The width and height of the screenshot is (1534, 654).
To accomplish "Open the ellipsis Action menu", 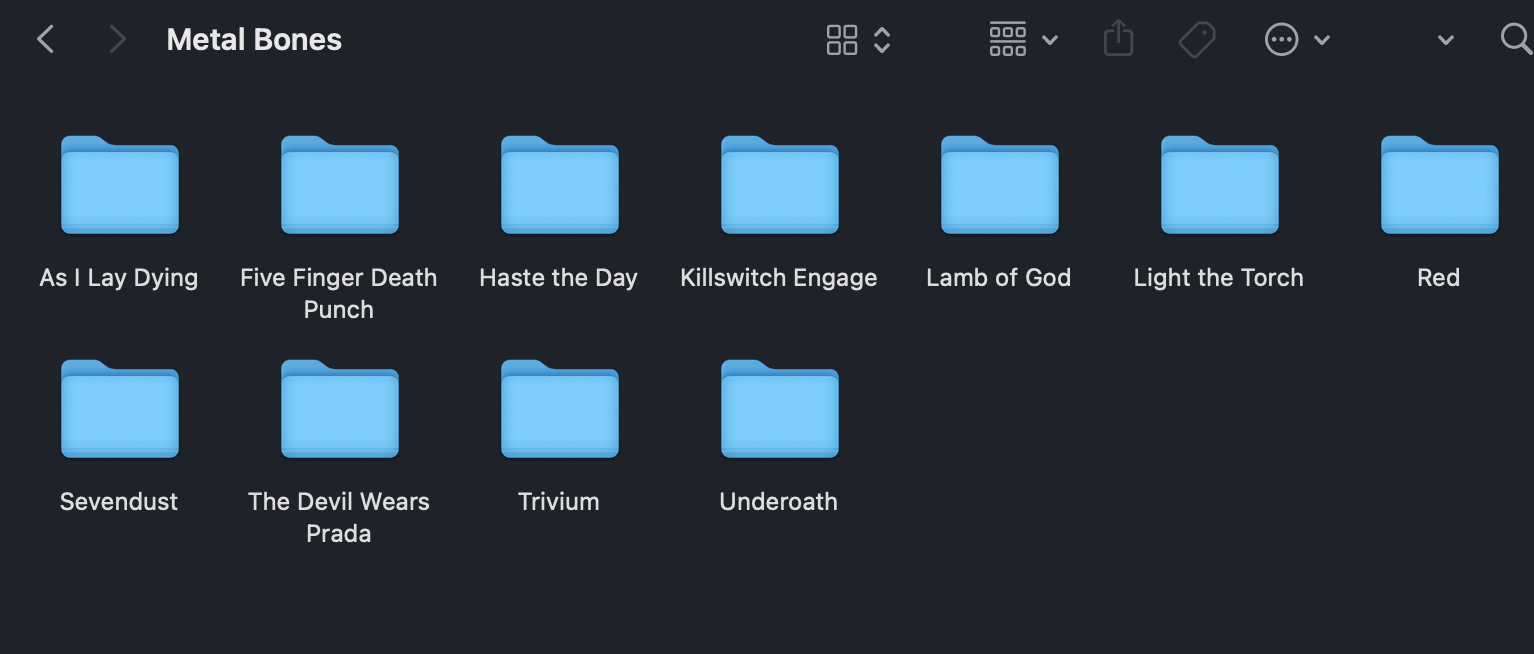I will 1281,40.
